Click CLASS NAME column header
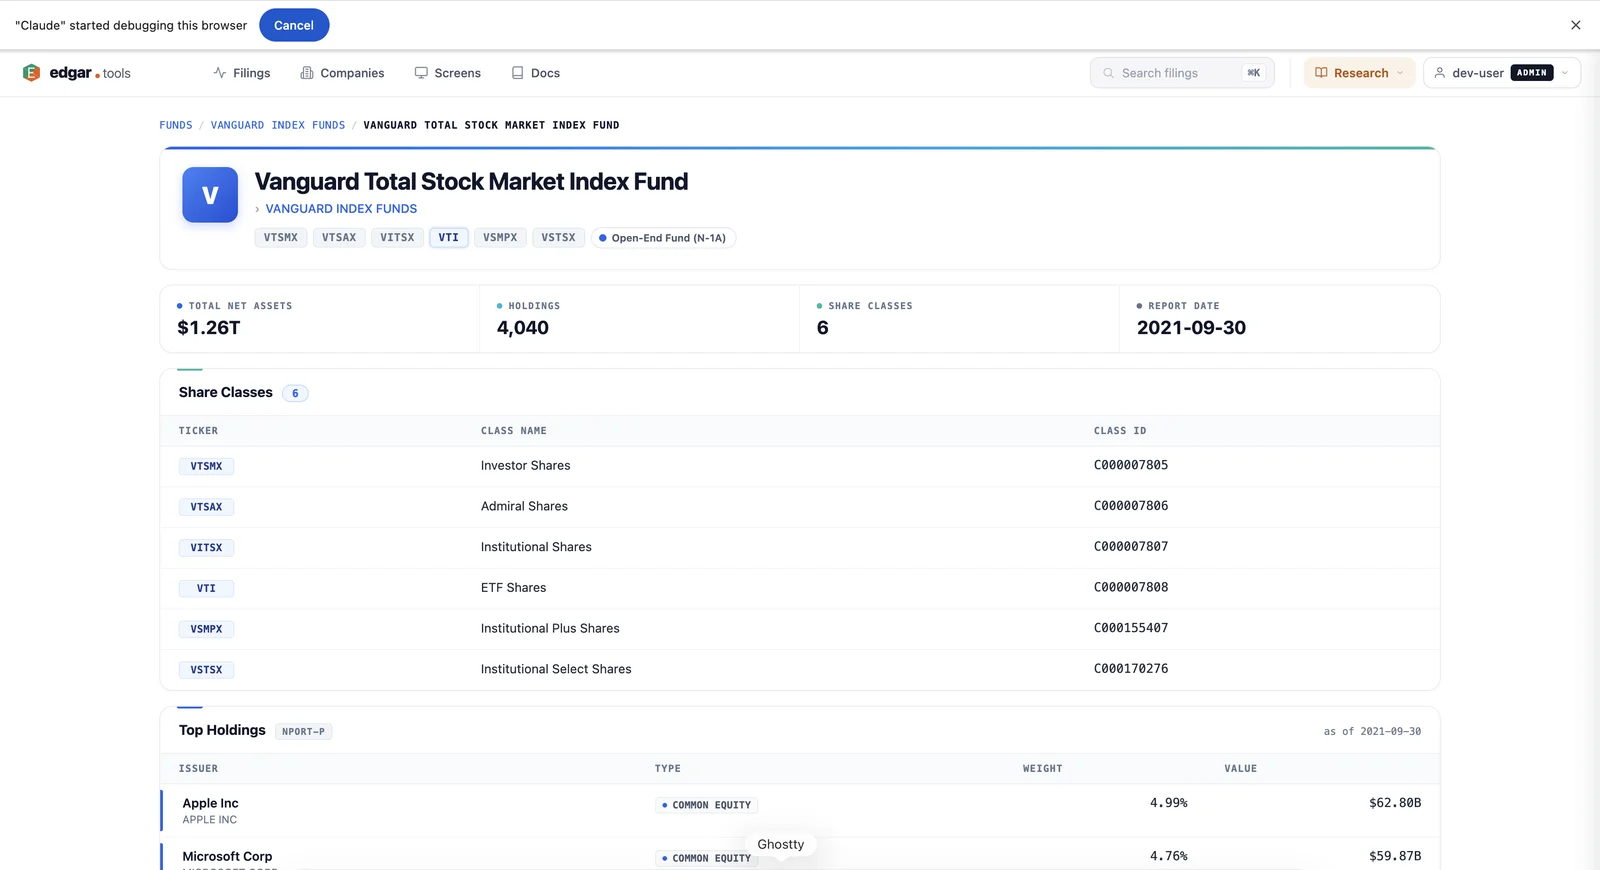 pos(514,431)
